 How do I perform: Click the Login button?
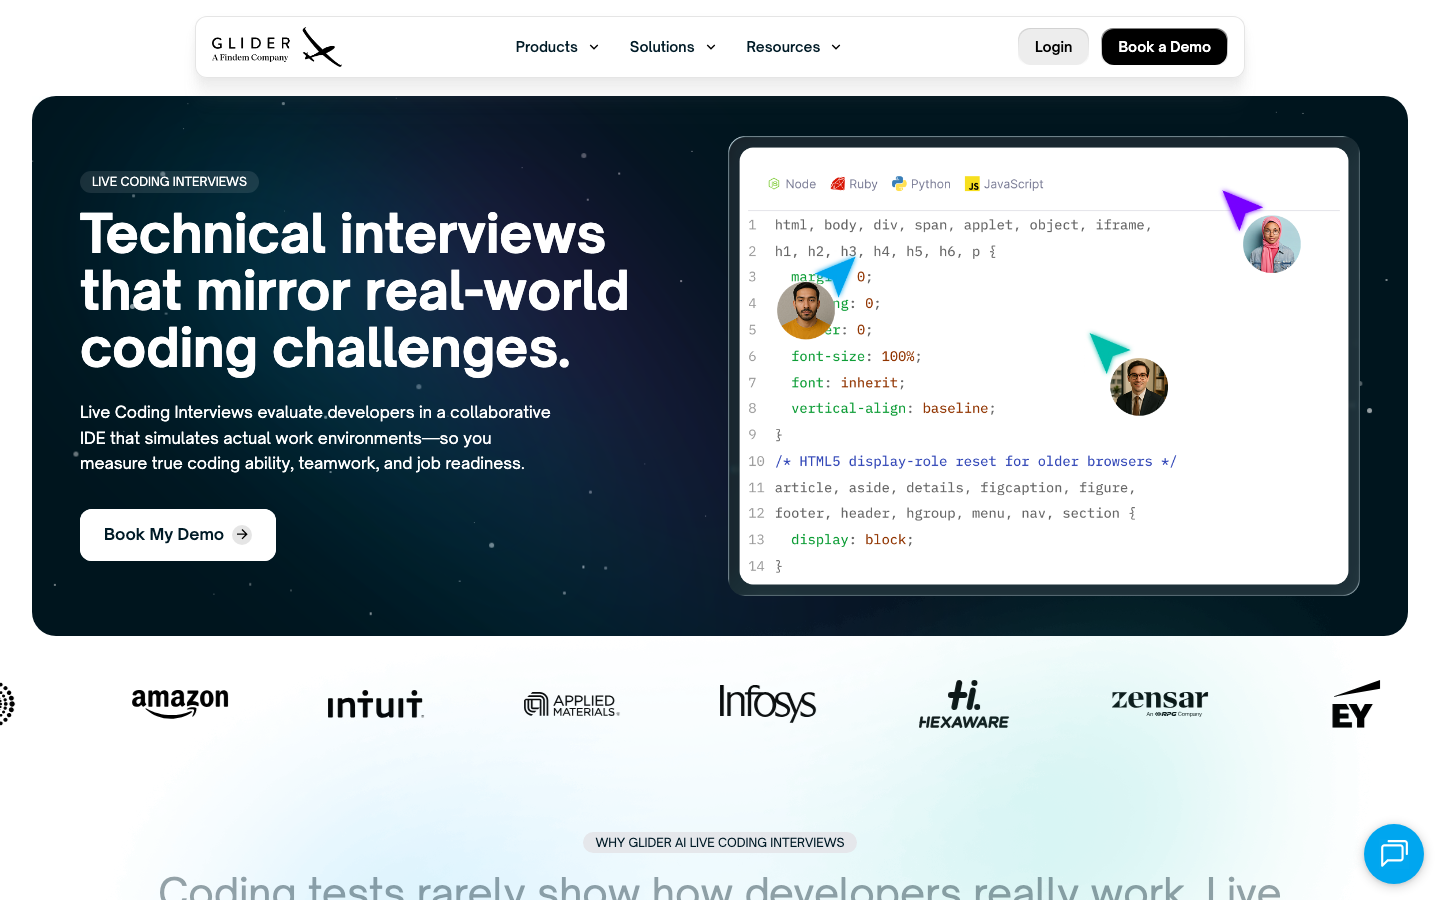coord(1053,47)
